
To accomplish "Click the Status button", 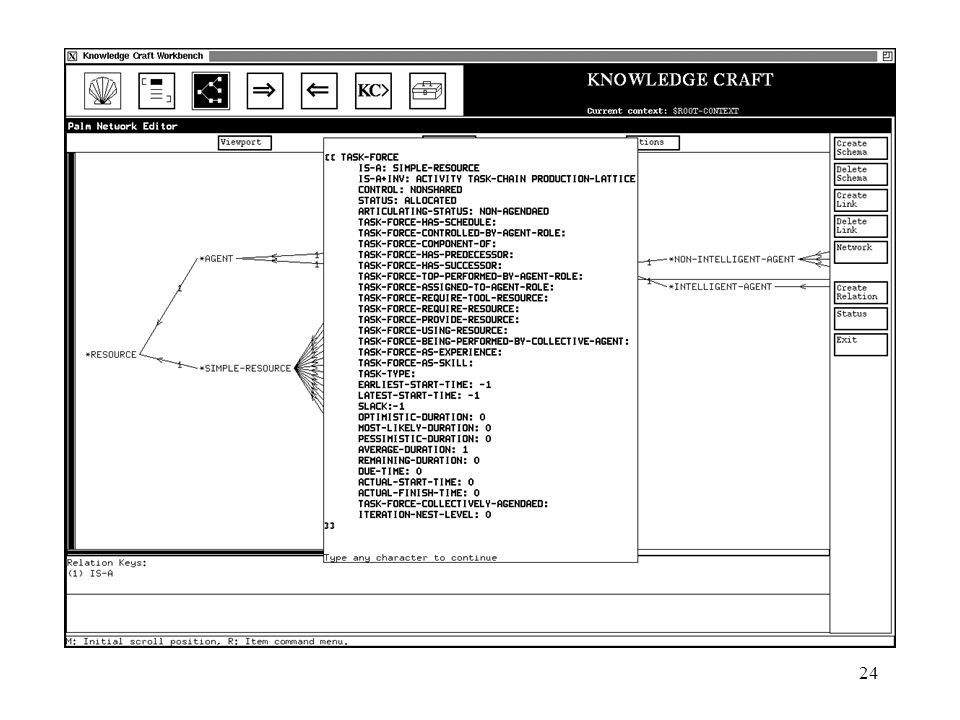I will point(860,318).
